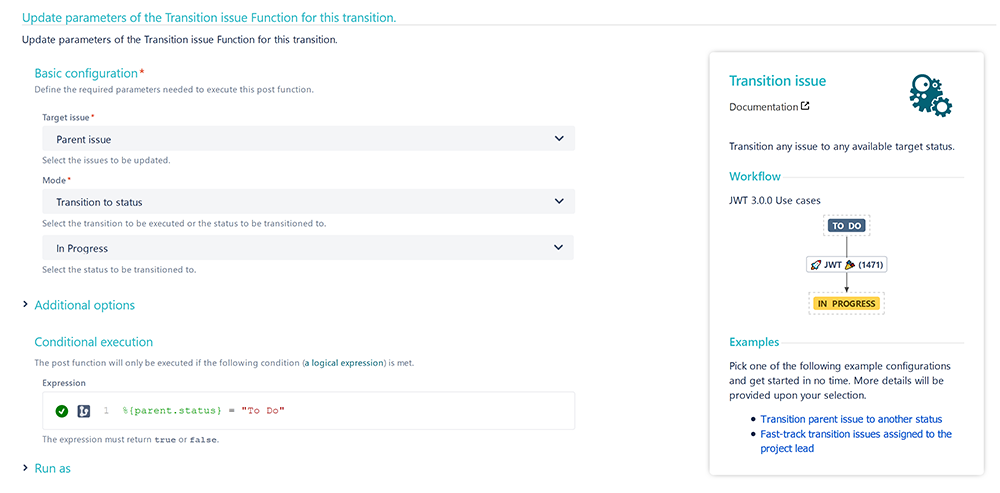This screenshot has height=493, width=1000.
Task: Select 'Transition parent issue to another status' example
Action: point(851,419)
